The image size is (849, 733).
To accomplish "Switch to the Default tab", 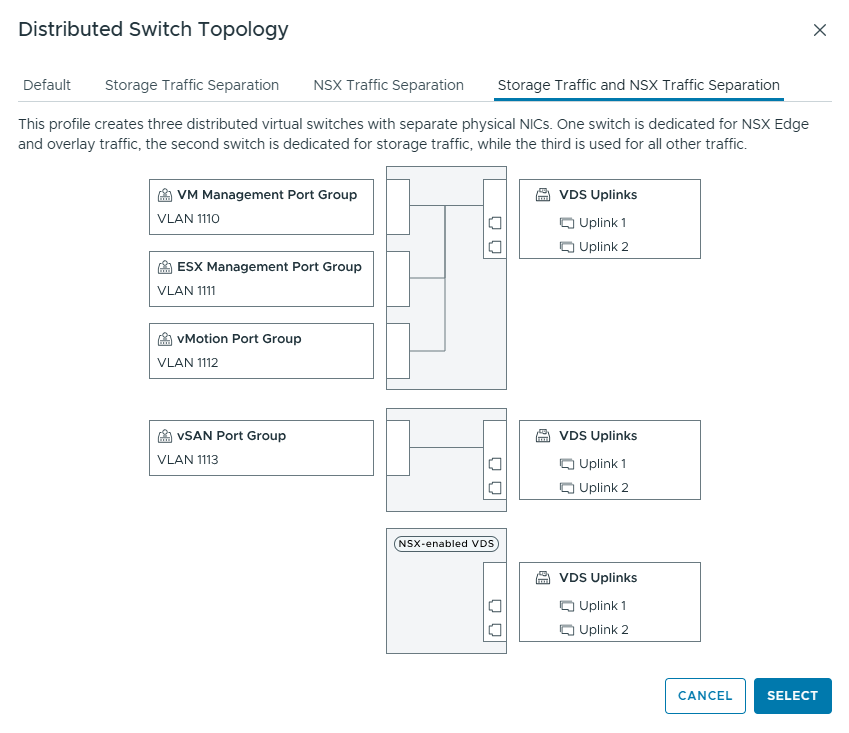I will click(x=47, y=85).
